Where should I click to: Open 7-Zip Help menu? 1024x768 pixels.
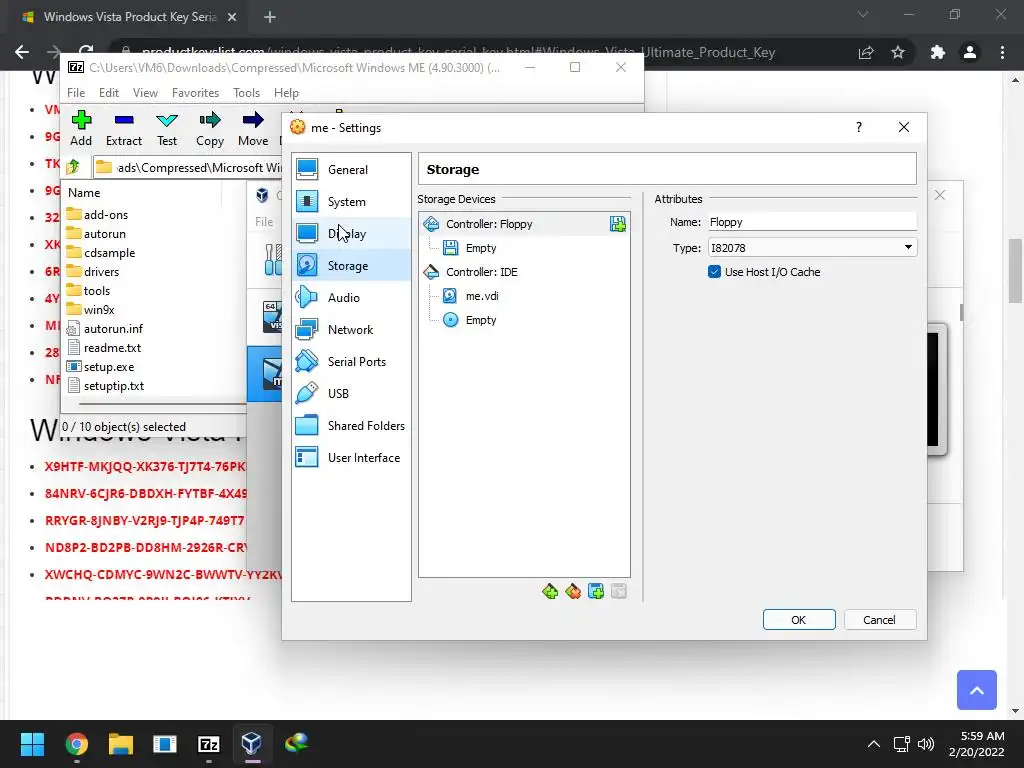point(286,93)
